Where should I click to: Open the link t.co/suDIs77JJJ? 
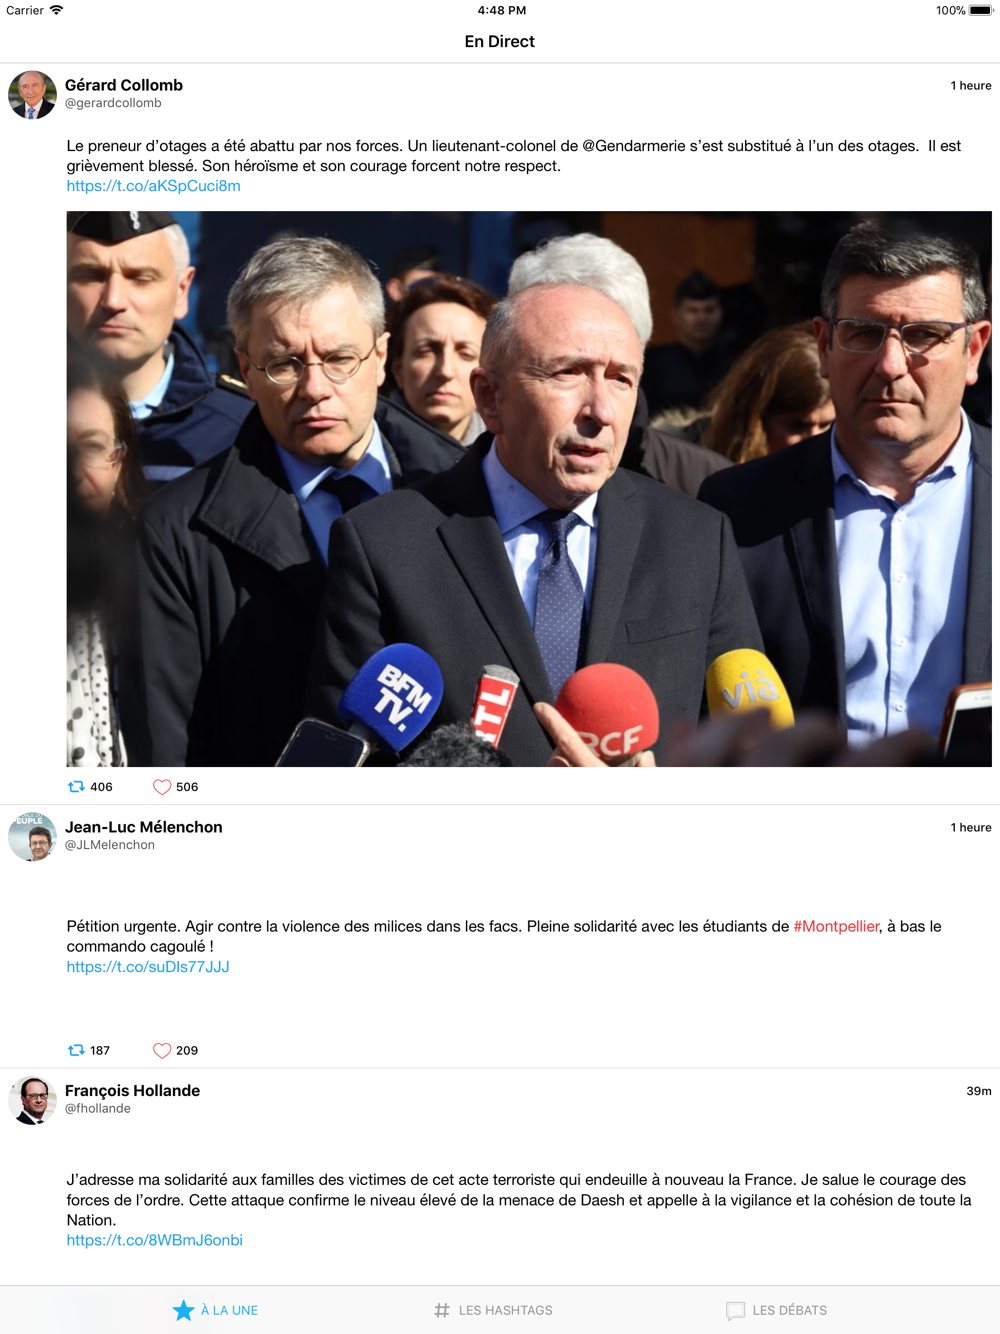pos(148,967)
